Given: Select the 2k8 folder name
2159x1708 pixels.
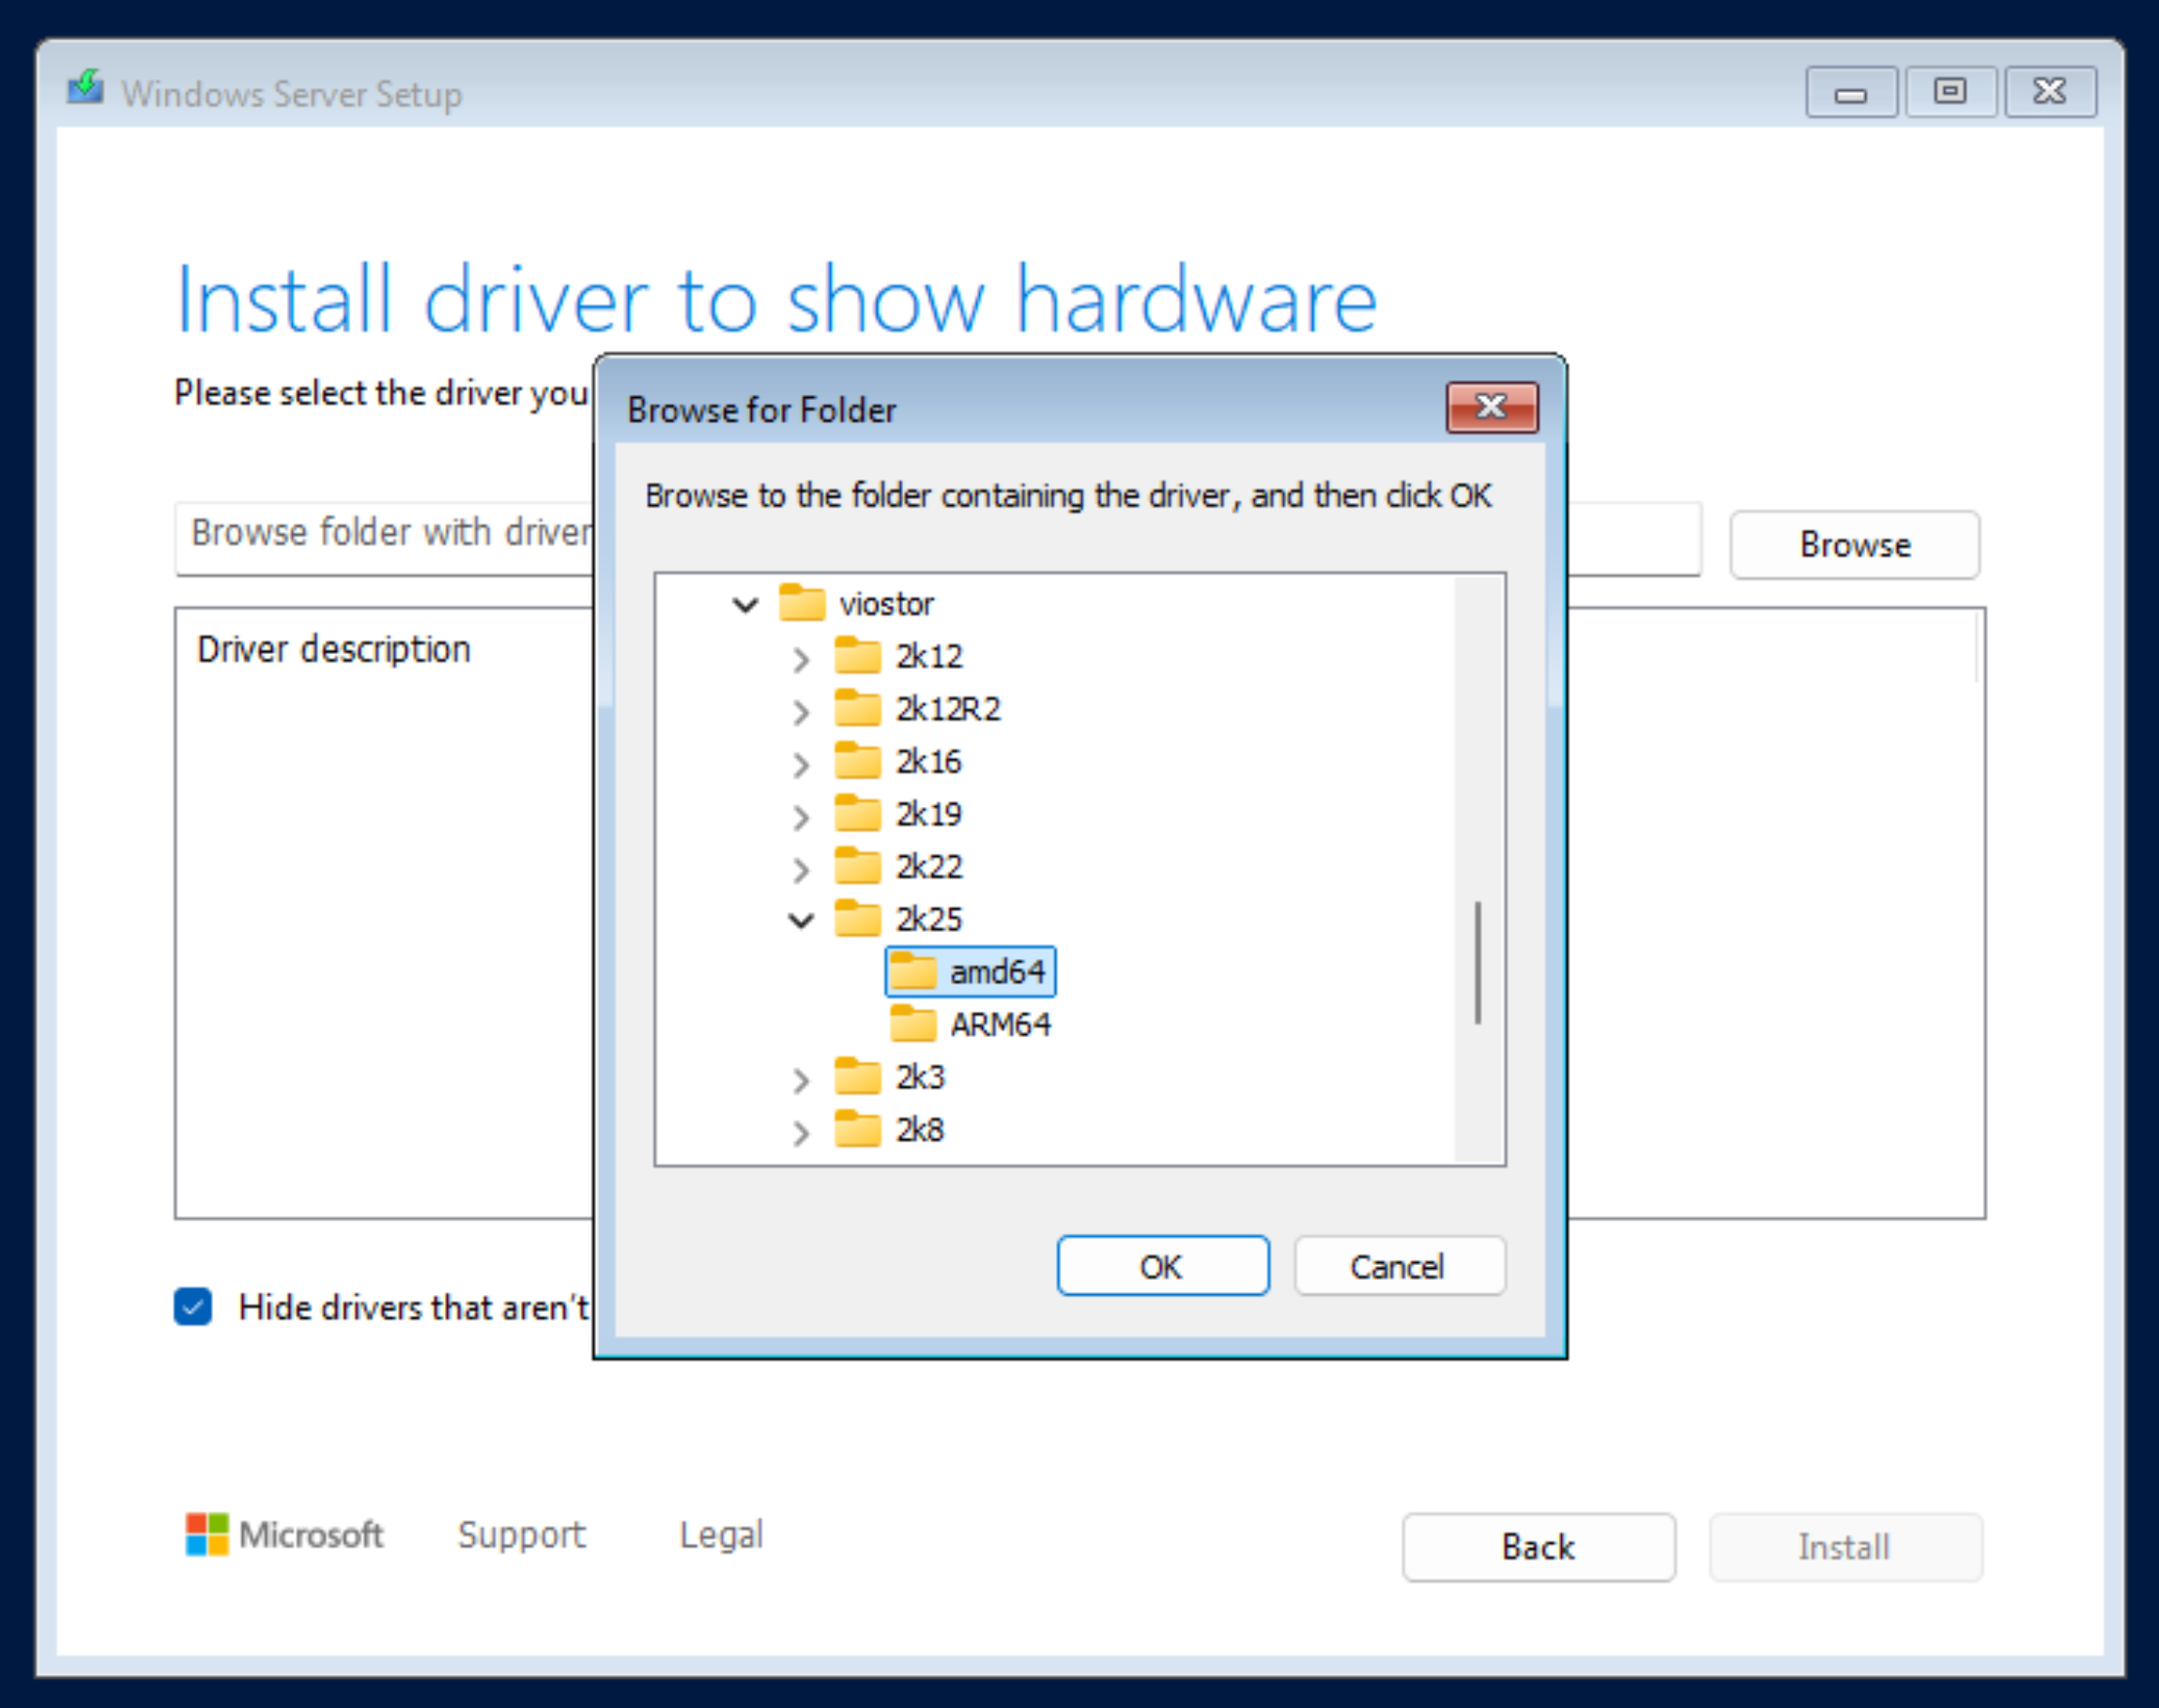Looking at the screenshot, I should (x=919, y=1129).
